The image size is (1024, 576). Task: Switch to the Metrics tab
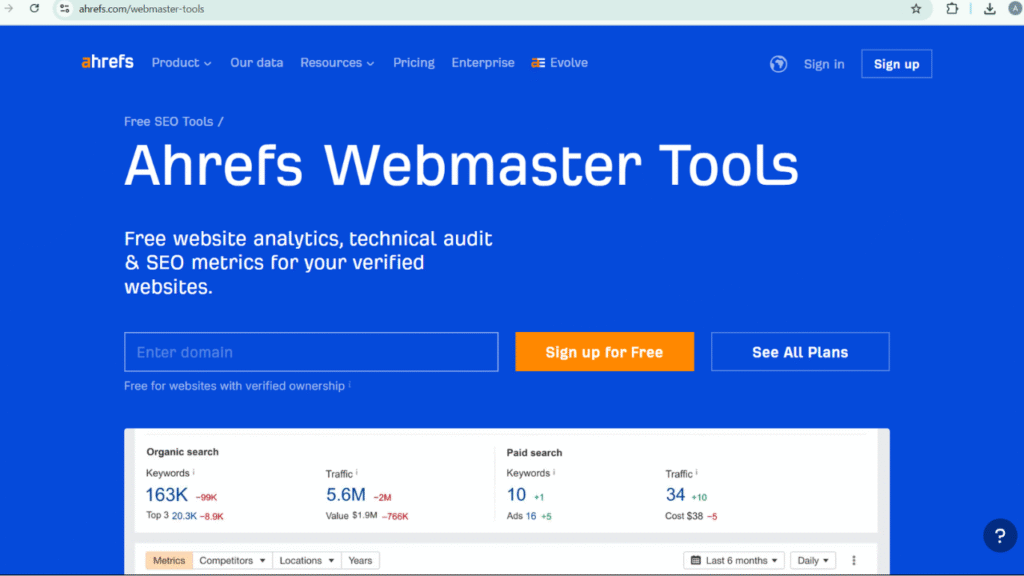pos(168,560)
